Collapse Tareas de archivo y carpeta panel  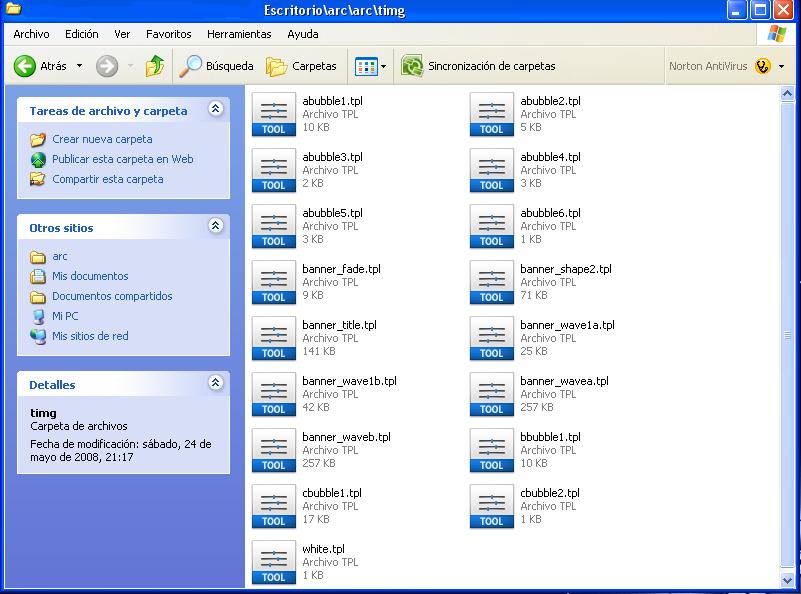pyautogui.click(x=215, y=110)
